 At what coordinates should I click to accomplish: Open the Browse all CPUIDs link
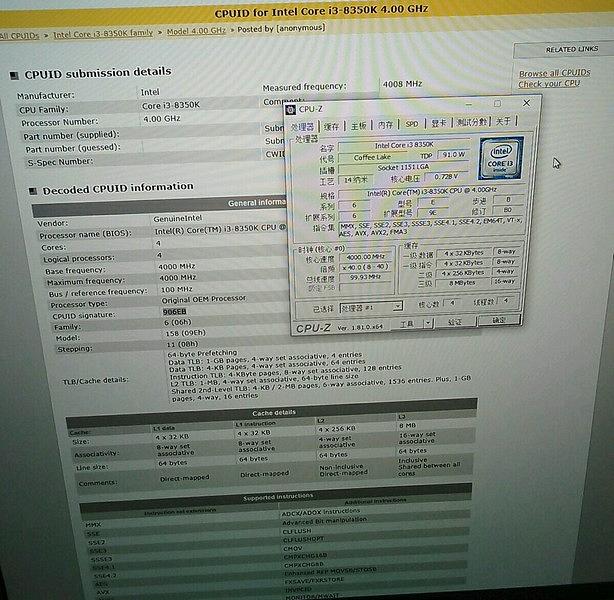pos(554,73)
